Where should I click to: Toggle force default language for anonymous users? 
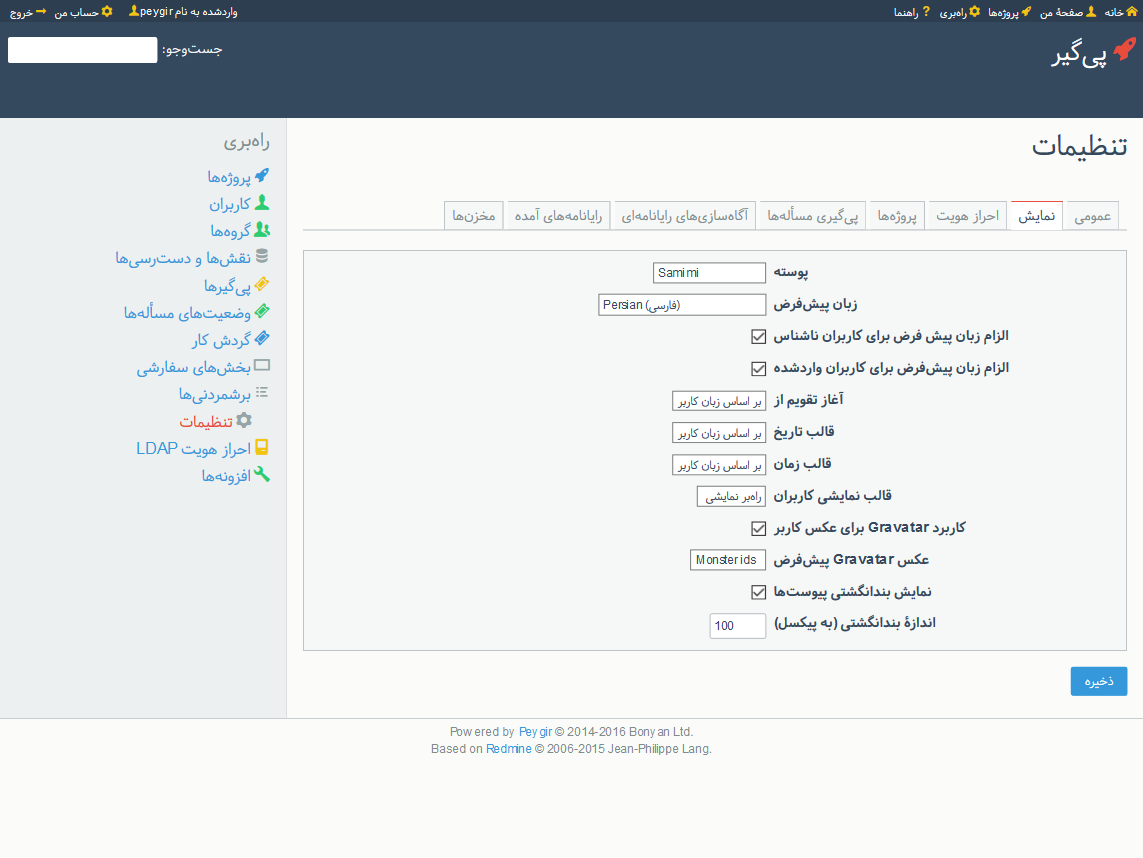[x=758, y=336]
